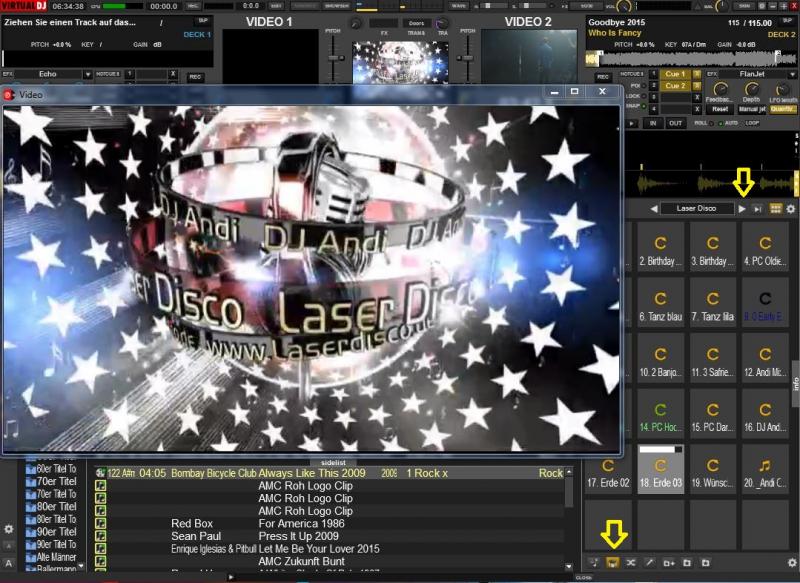Switch to WAVE view in top bar
The image size is (800, 583).
point(458,6)
